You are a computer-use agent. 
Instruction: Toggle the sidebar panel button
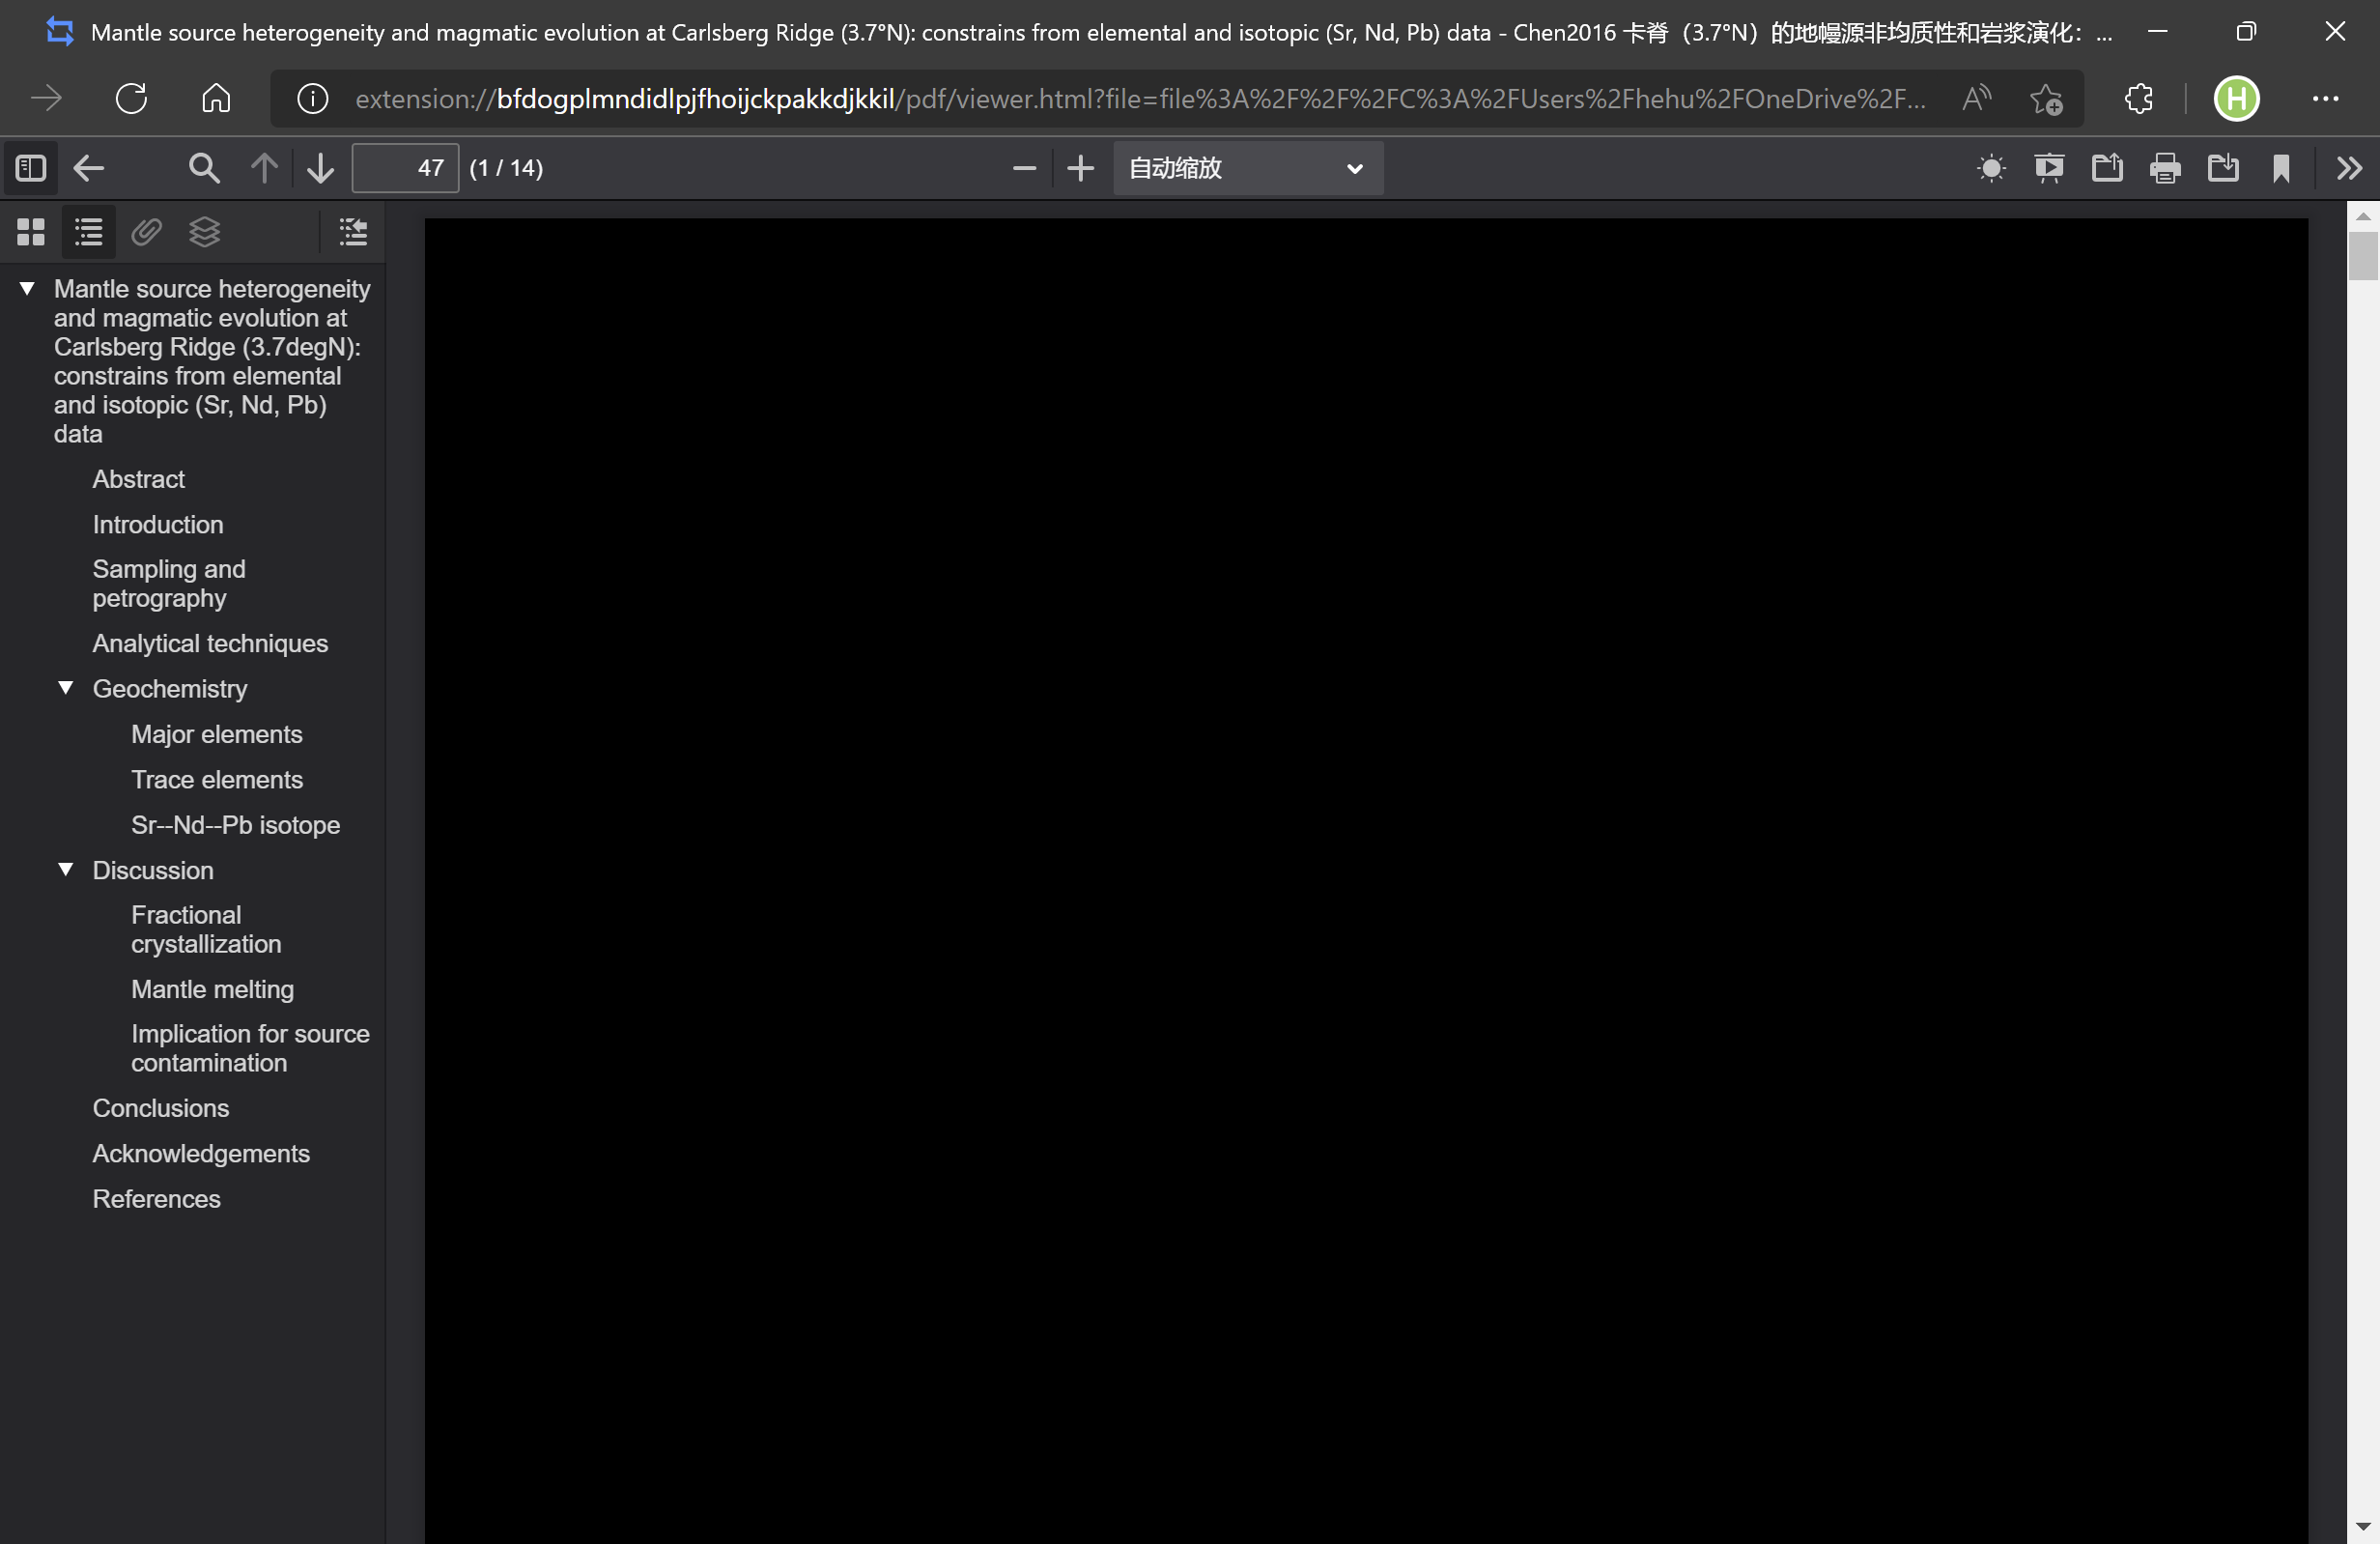click(30, 168)
